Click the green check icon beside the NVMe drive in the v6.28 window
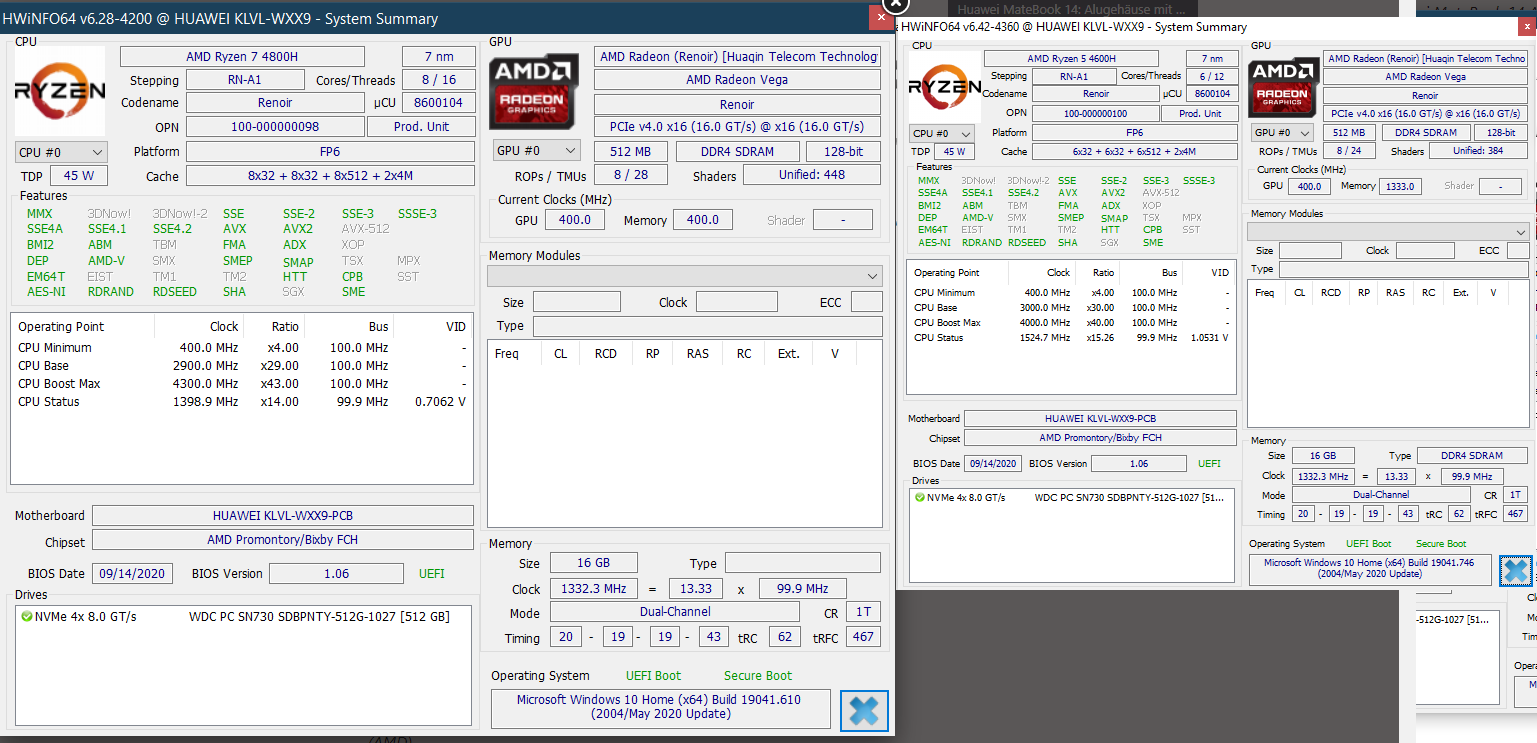This screenshot has width=1537, height=743. (26, 617)
